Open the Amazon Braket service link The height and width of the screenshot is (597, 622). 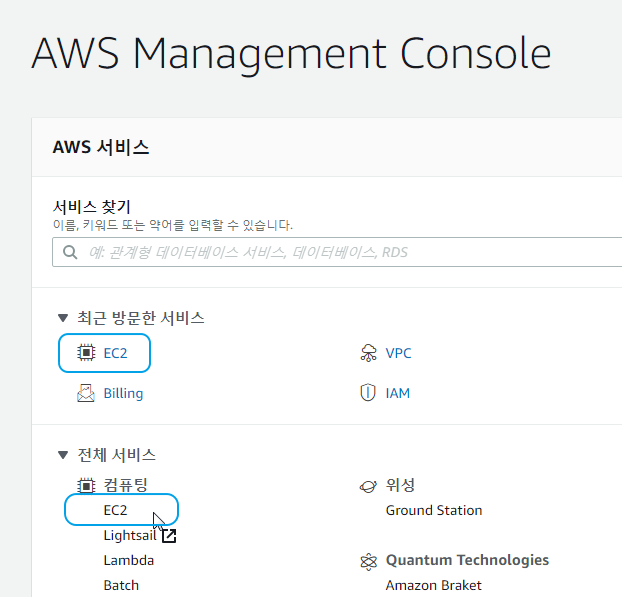[434, 585]
